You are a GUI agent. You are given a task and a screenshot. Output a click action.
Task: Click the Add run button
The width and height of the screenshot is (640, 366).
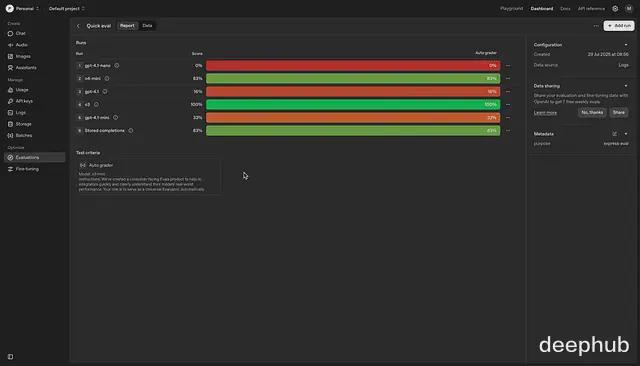click(619, 26)
